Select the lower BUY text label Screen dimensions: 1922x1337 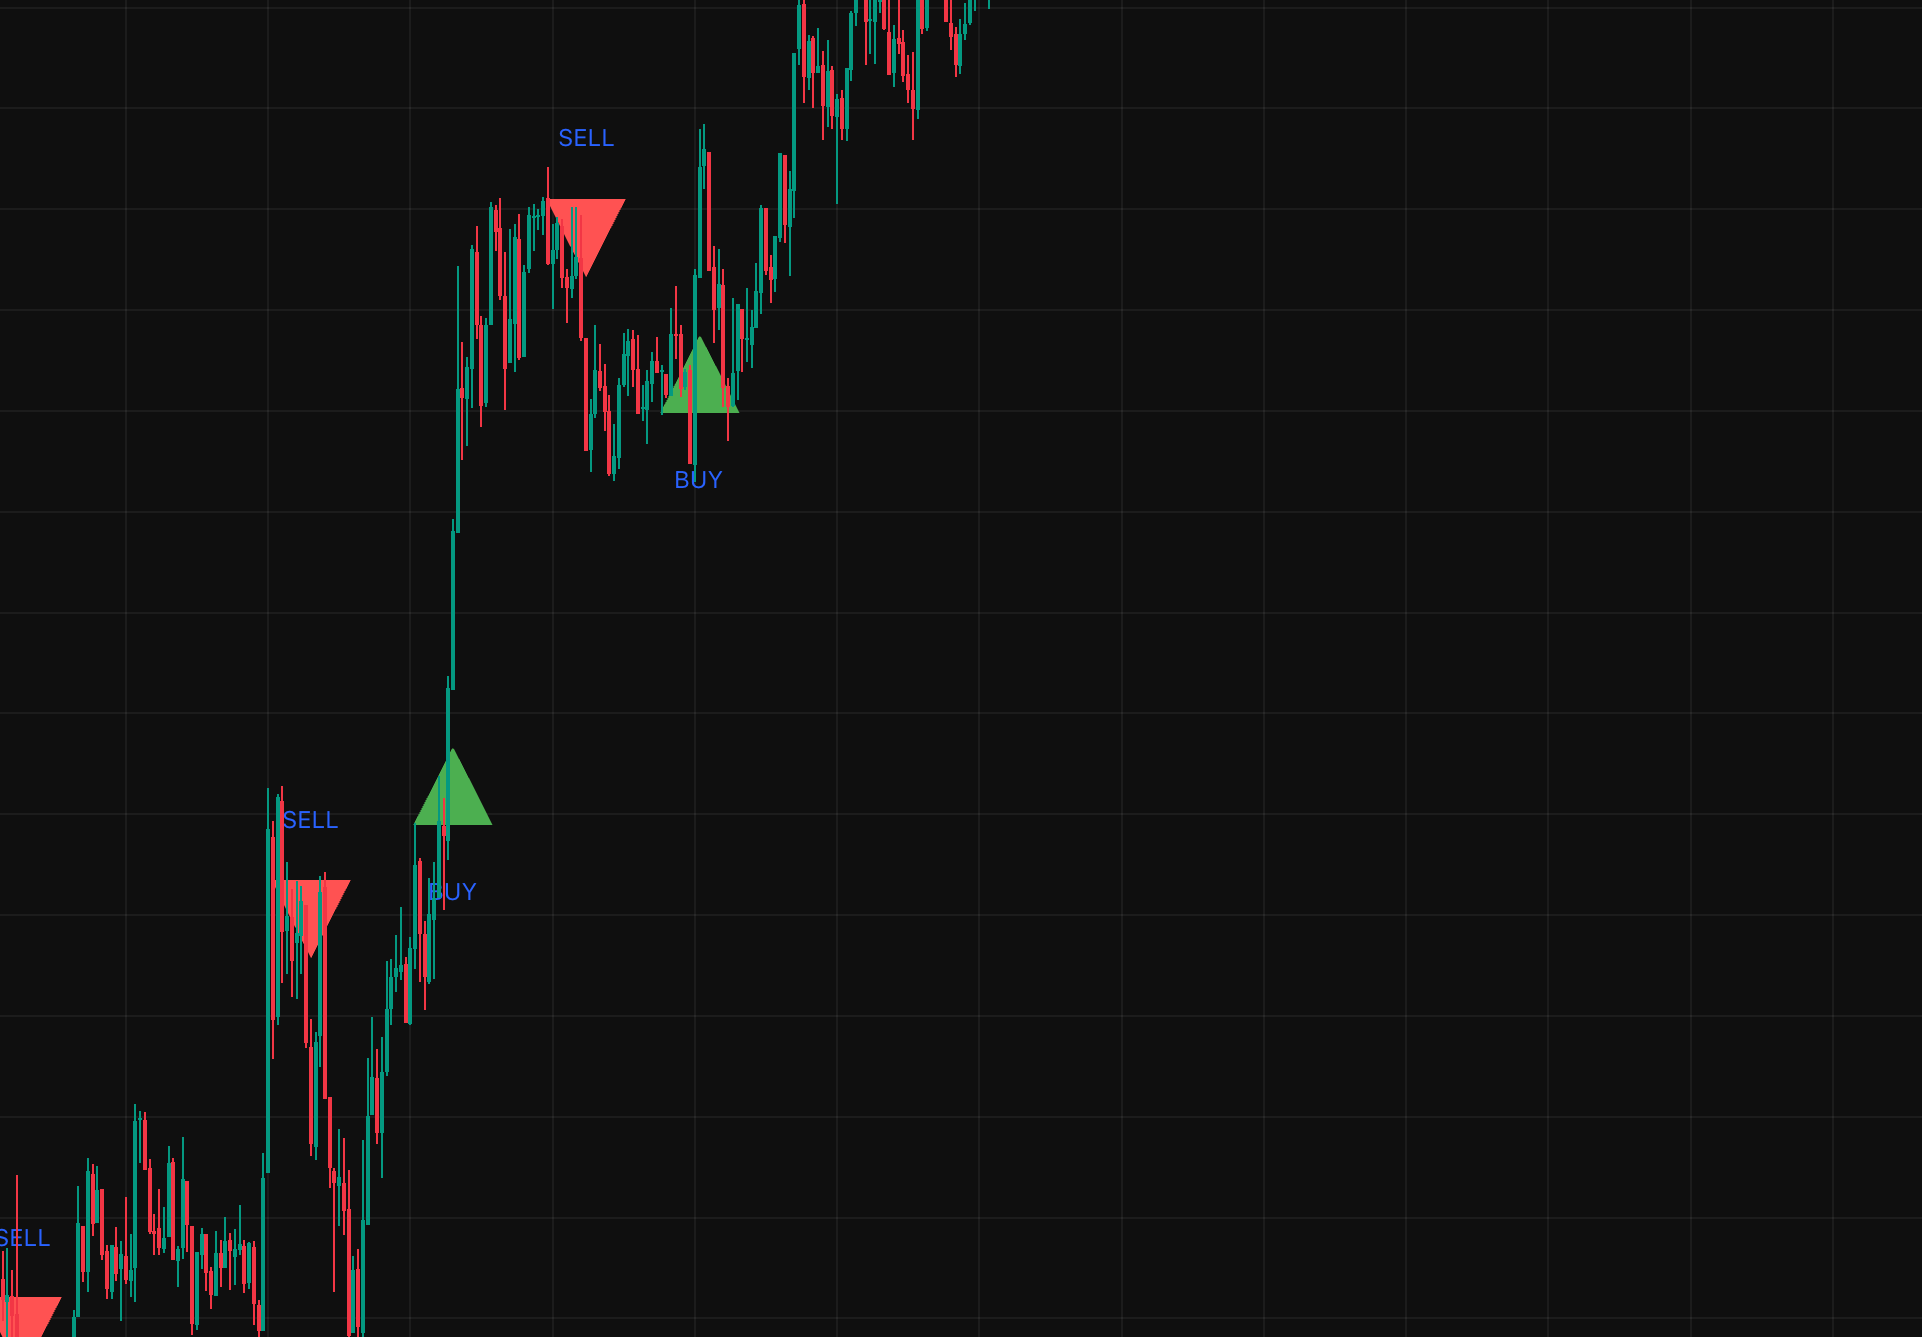(452, 892)
